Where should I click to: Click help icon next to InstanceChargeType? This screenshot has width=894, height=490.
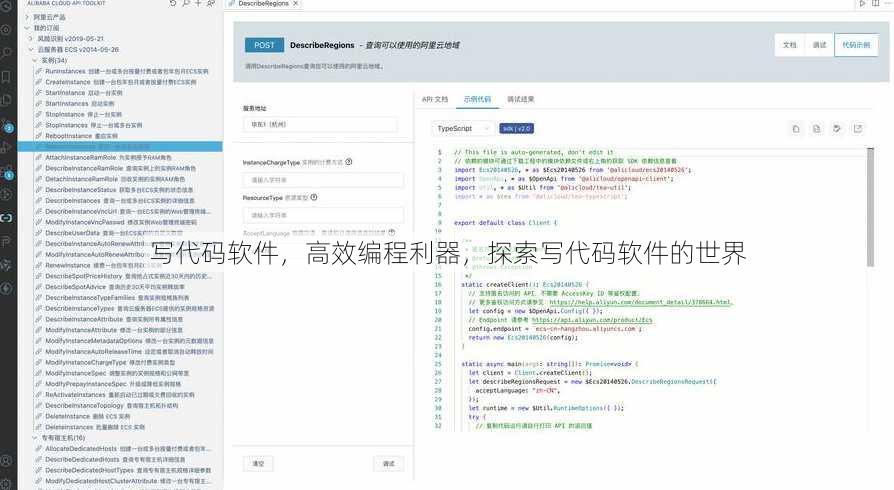[x=348, y=162]
